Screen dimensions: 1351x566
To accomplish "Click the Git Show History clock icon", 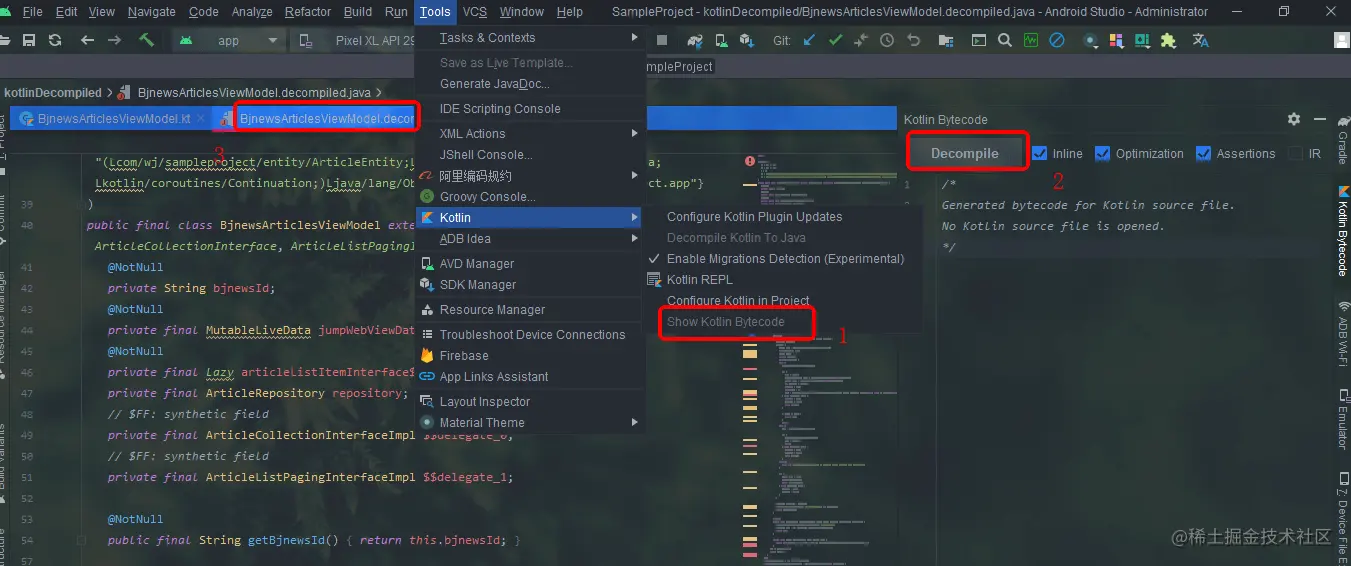I will coord(887,41).
